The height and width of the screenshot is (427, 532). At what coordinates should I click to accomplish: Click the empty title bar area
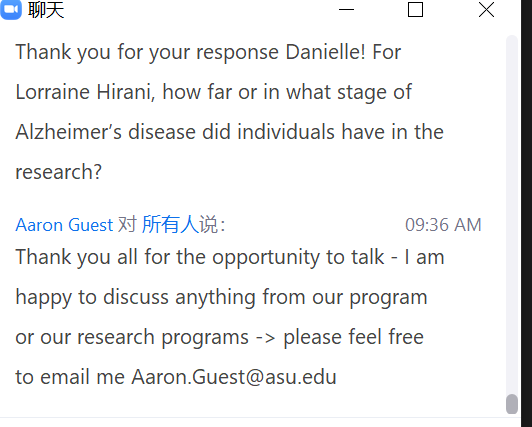click(x=200, y=9)
